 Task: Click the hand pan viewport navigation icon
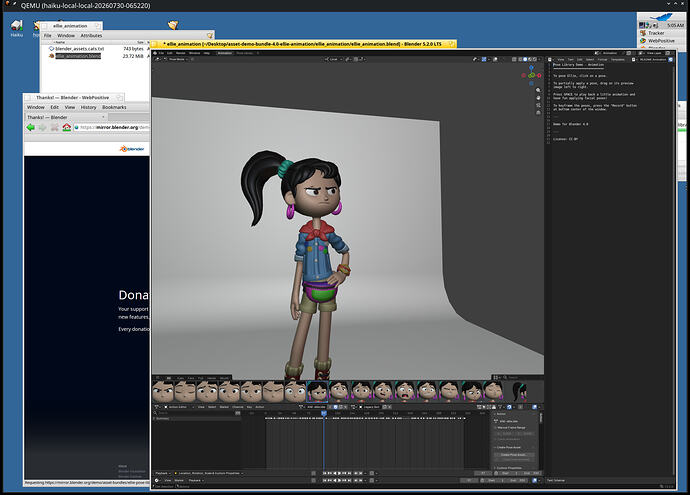538,98
